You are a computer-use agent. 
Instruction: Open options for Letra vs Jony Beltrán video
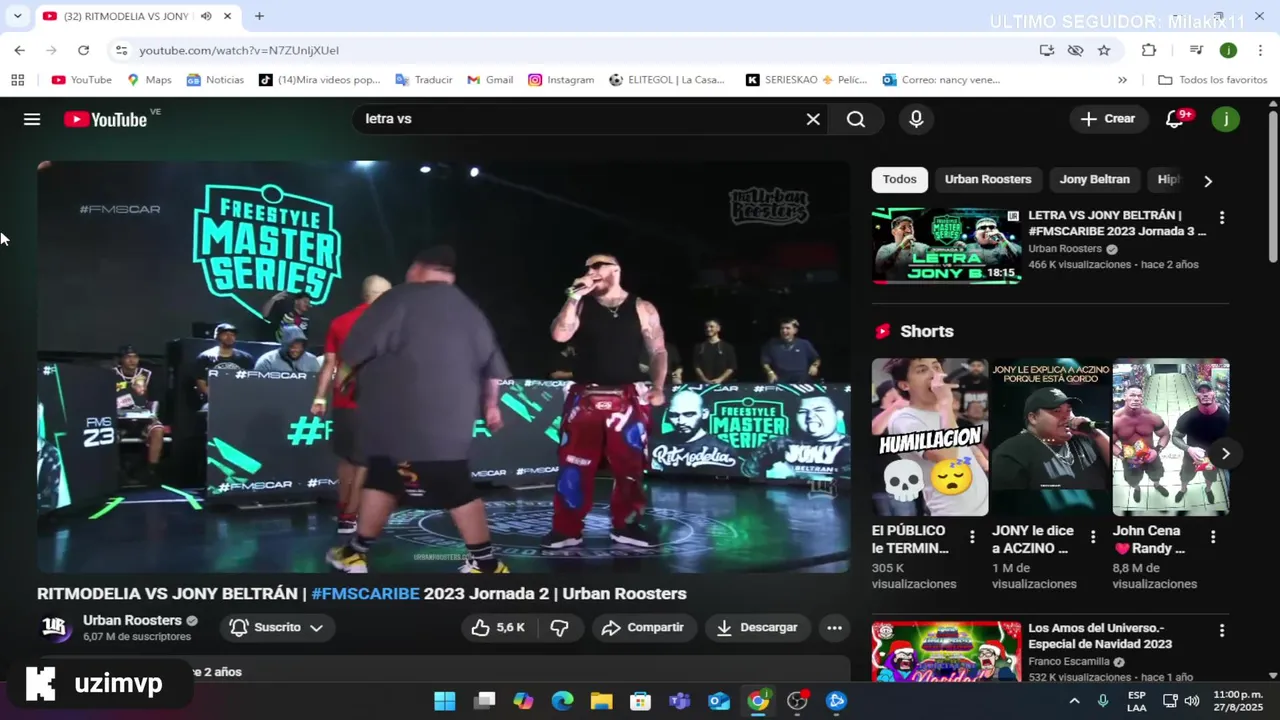tap(1221, 217)
